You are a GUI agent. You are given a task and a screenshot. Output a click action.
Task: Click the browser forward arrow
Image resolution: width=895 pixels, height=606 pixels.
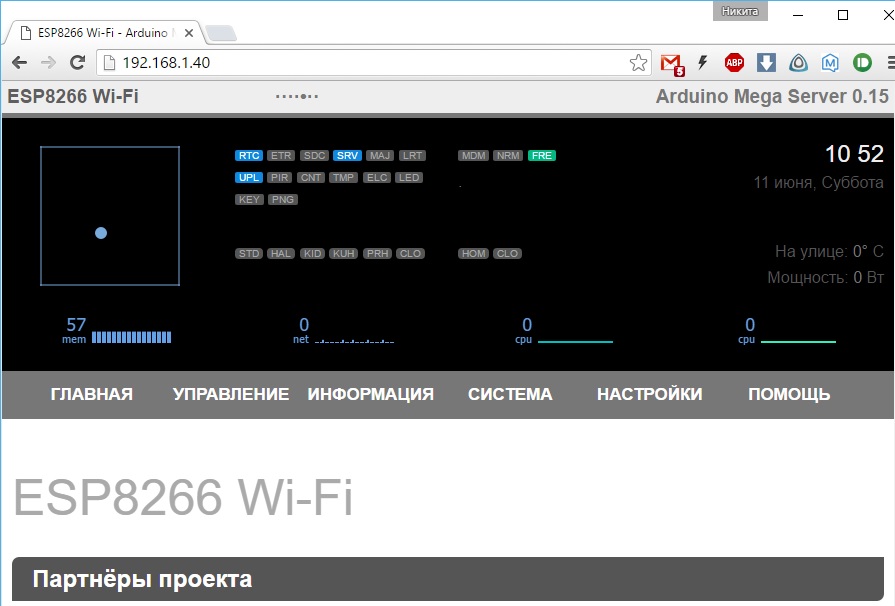click(49, 63)
